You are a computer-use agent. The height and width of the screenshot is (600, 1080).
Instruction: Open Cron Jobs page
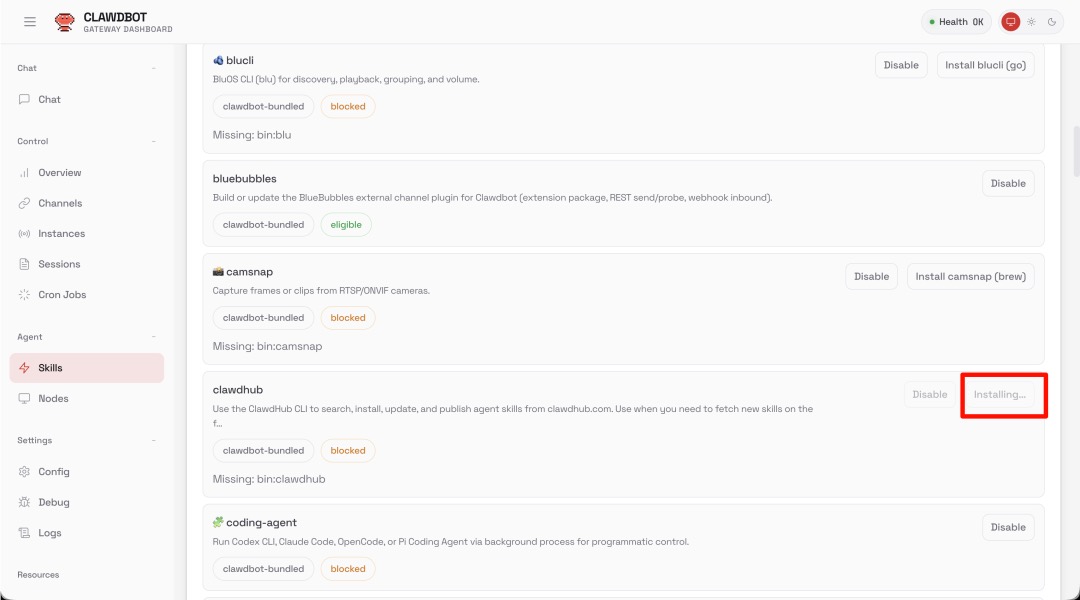point(62,295)
